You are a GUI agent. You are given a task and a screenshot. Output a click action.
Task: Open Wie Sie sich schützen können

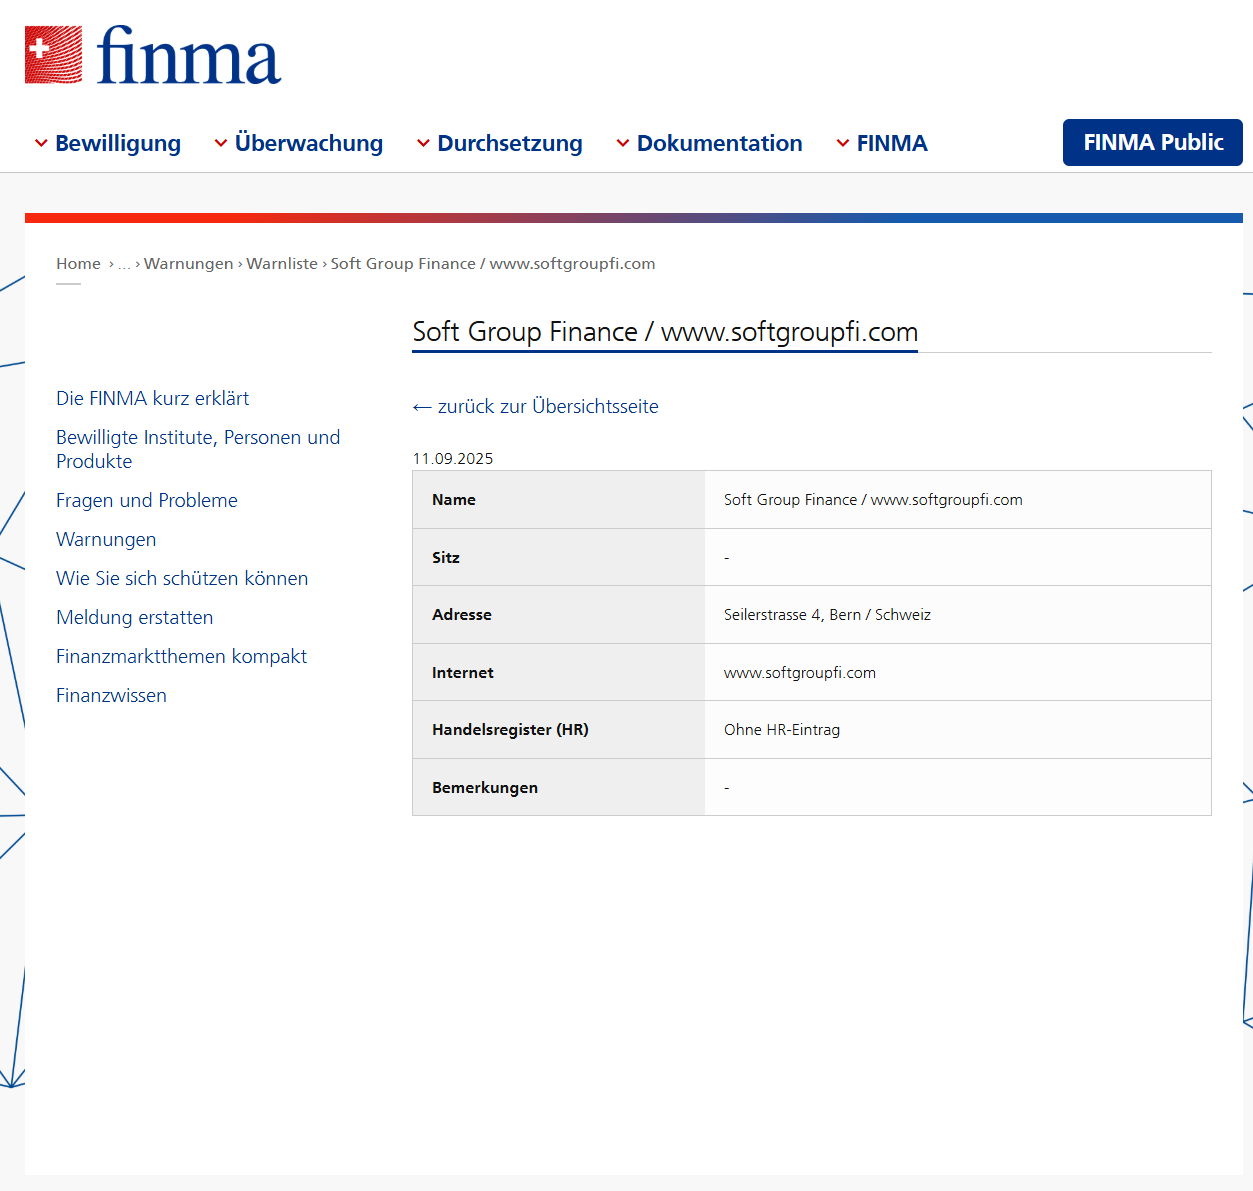click(x=182, y=578)
